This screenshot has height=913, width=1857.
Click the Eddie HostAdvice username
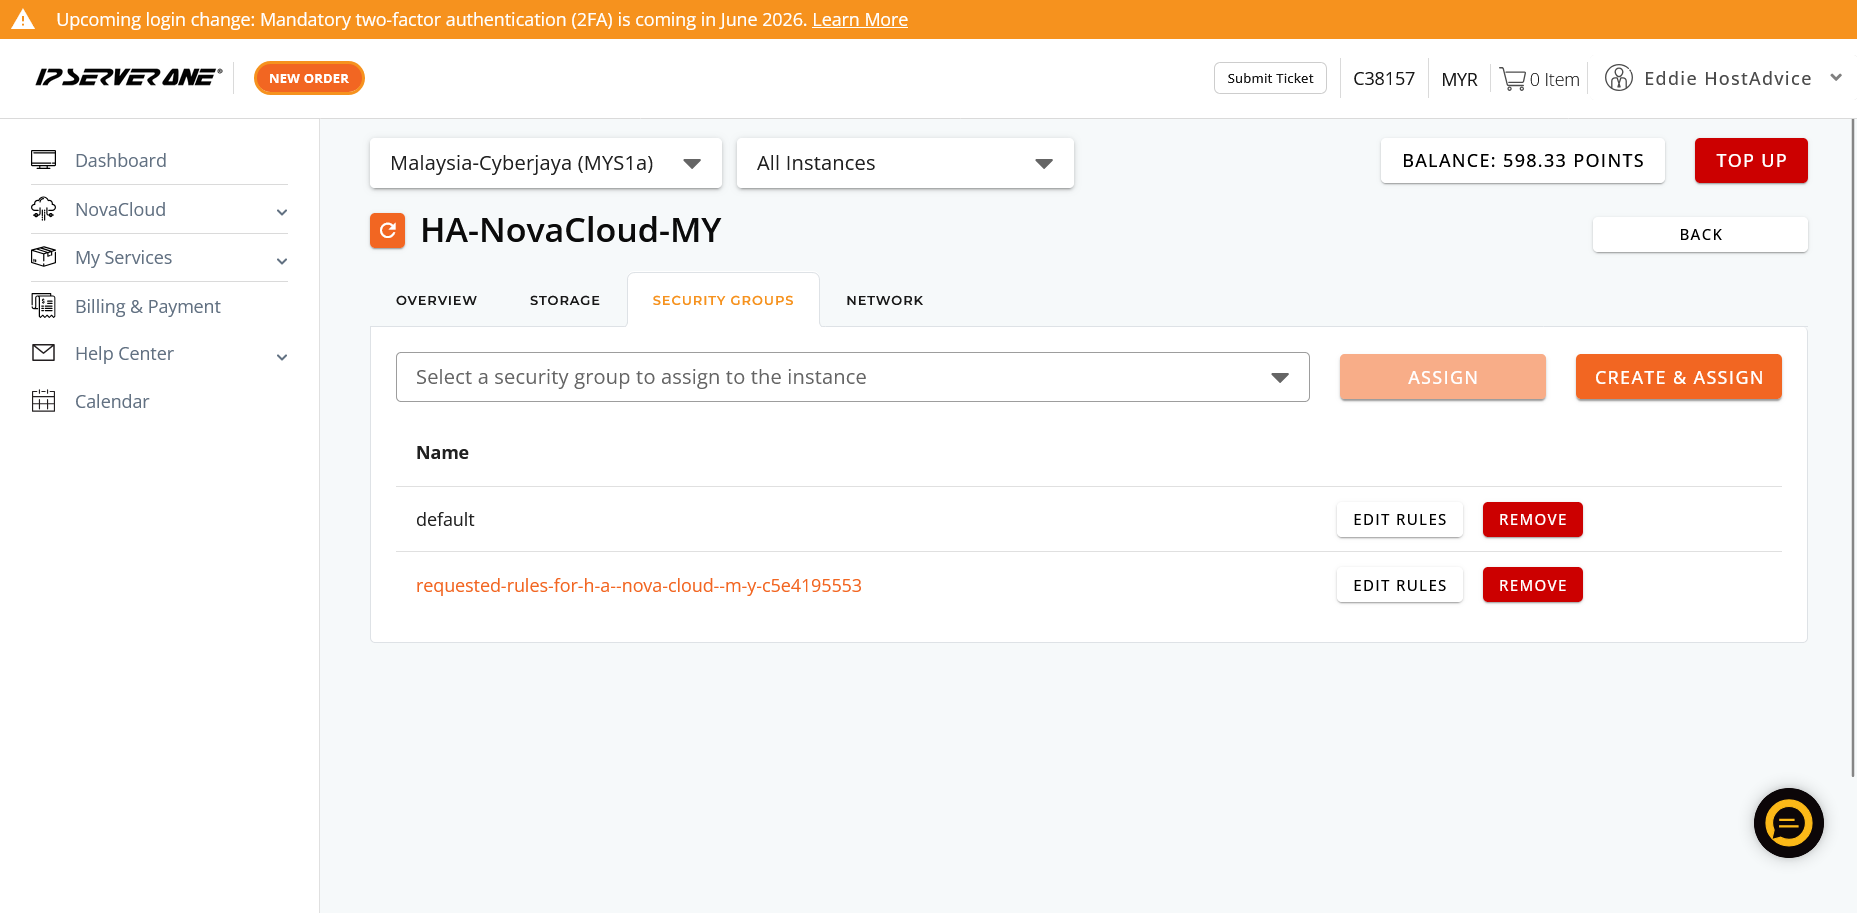[1728, 78]
